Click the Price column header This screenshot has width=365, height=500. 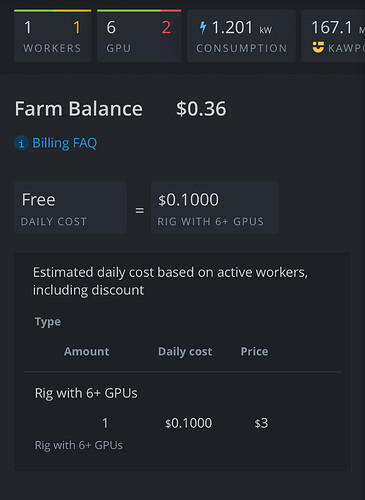254,351
